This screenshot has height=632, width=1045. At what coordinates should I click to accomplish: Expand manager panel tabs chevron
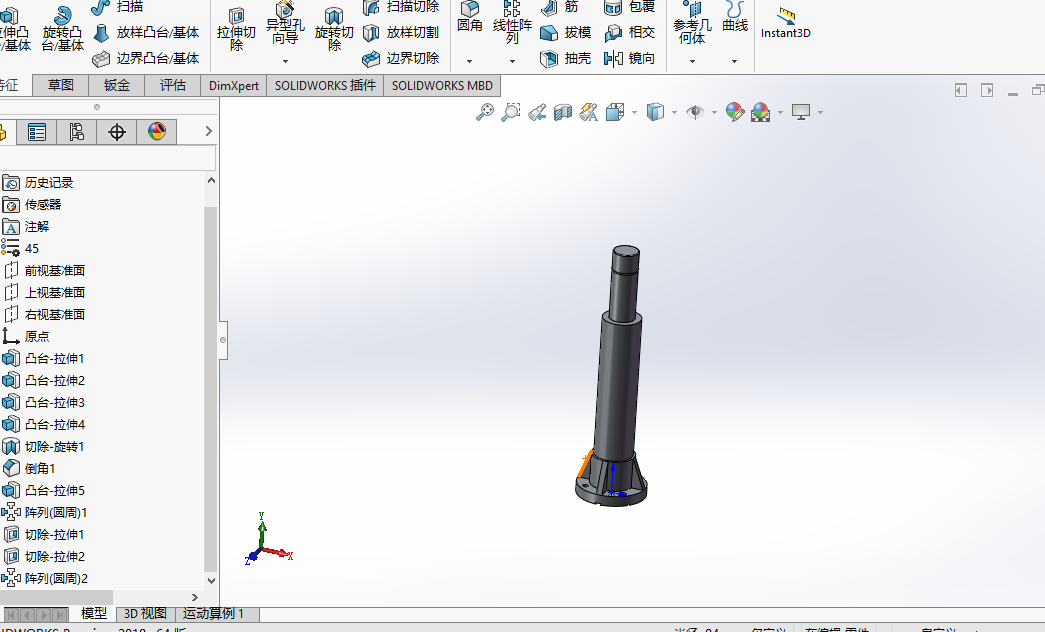(209, 131)
